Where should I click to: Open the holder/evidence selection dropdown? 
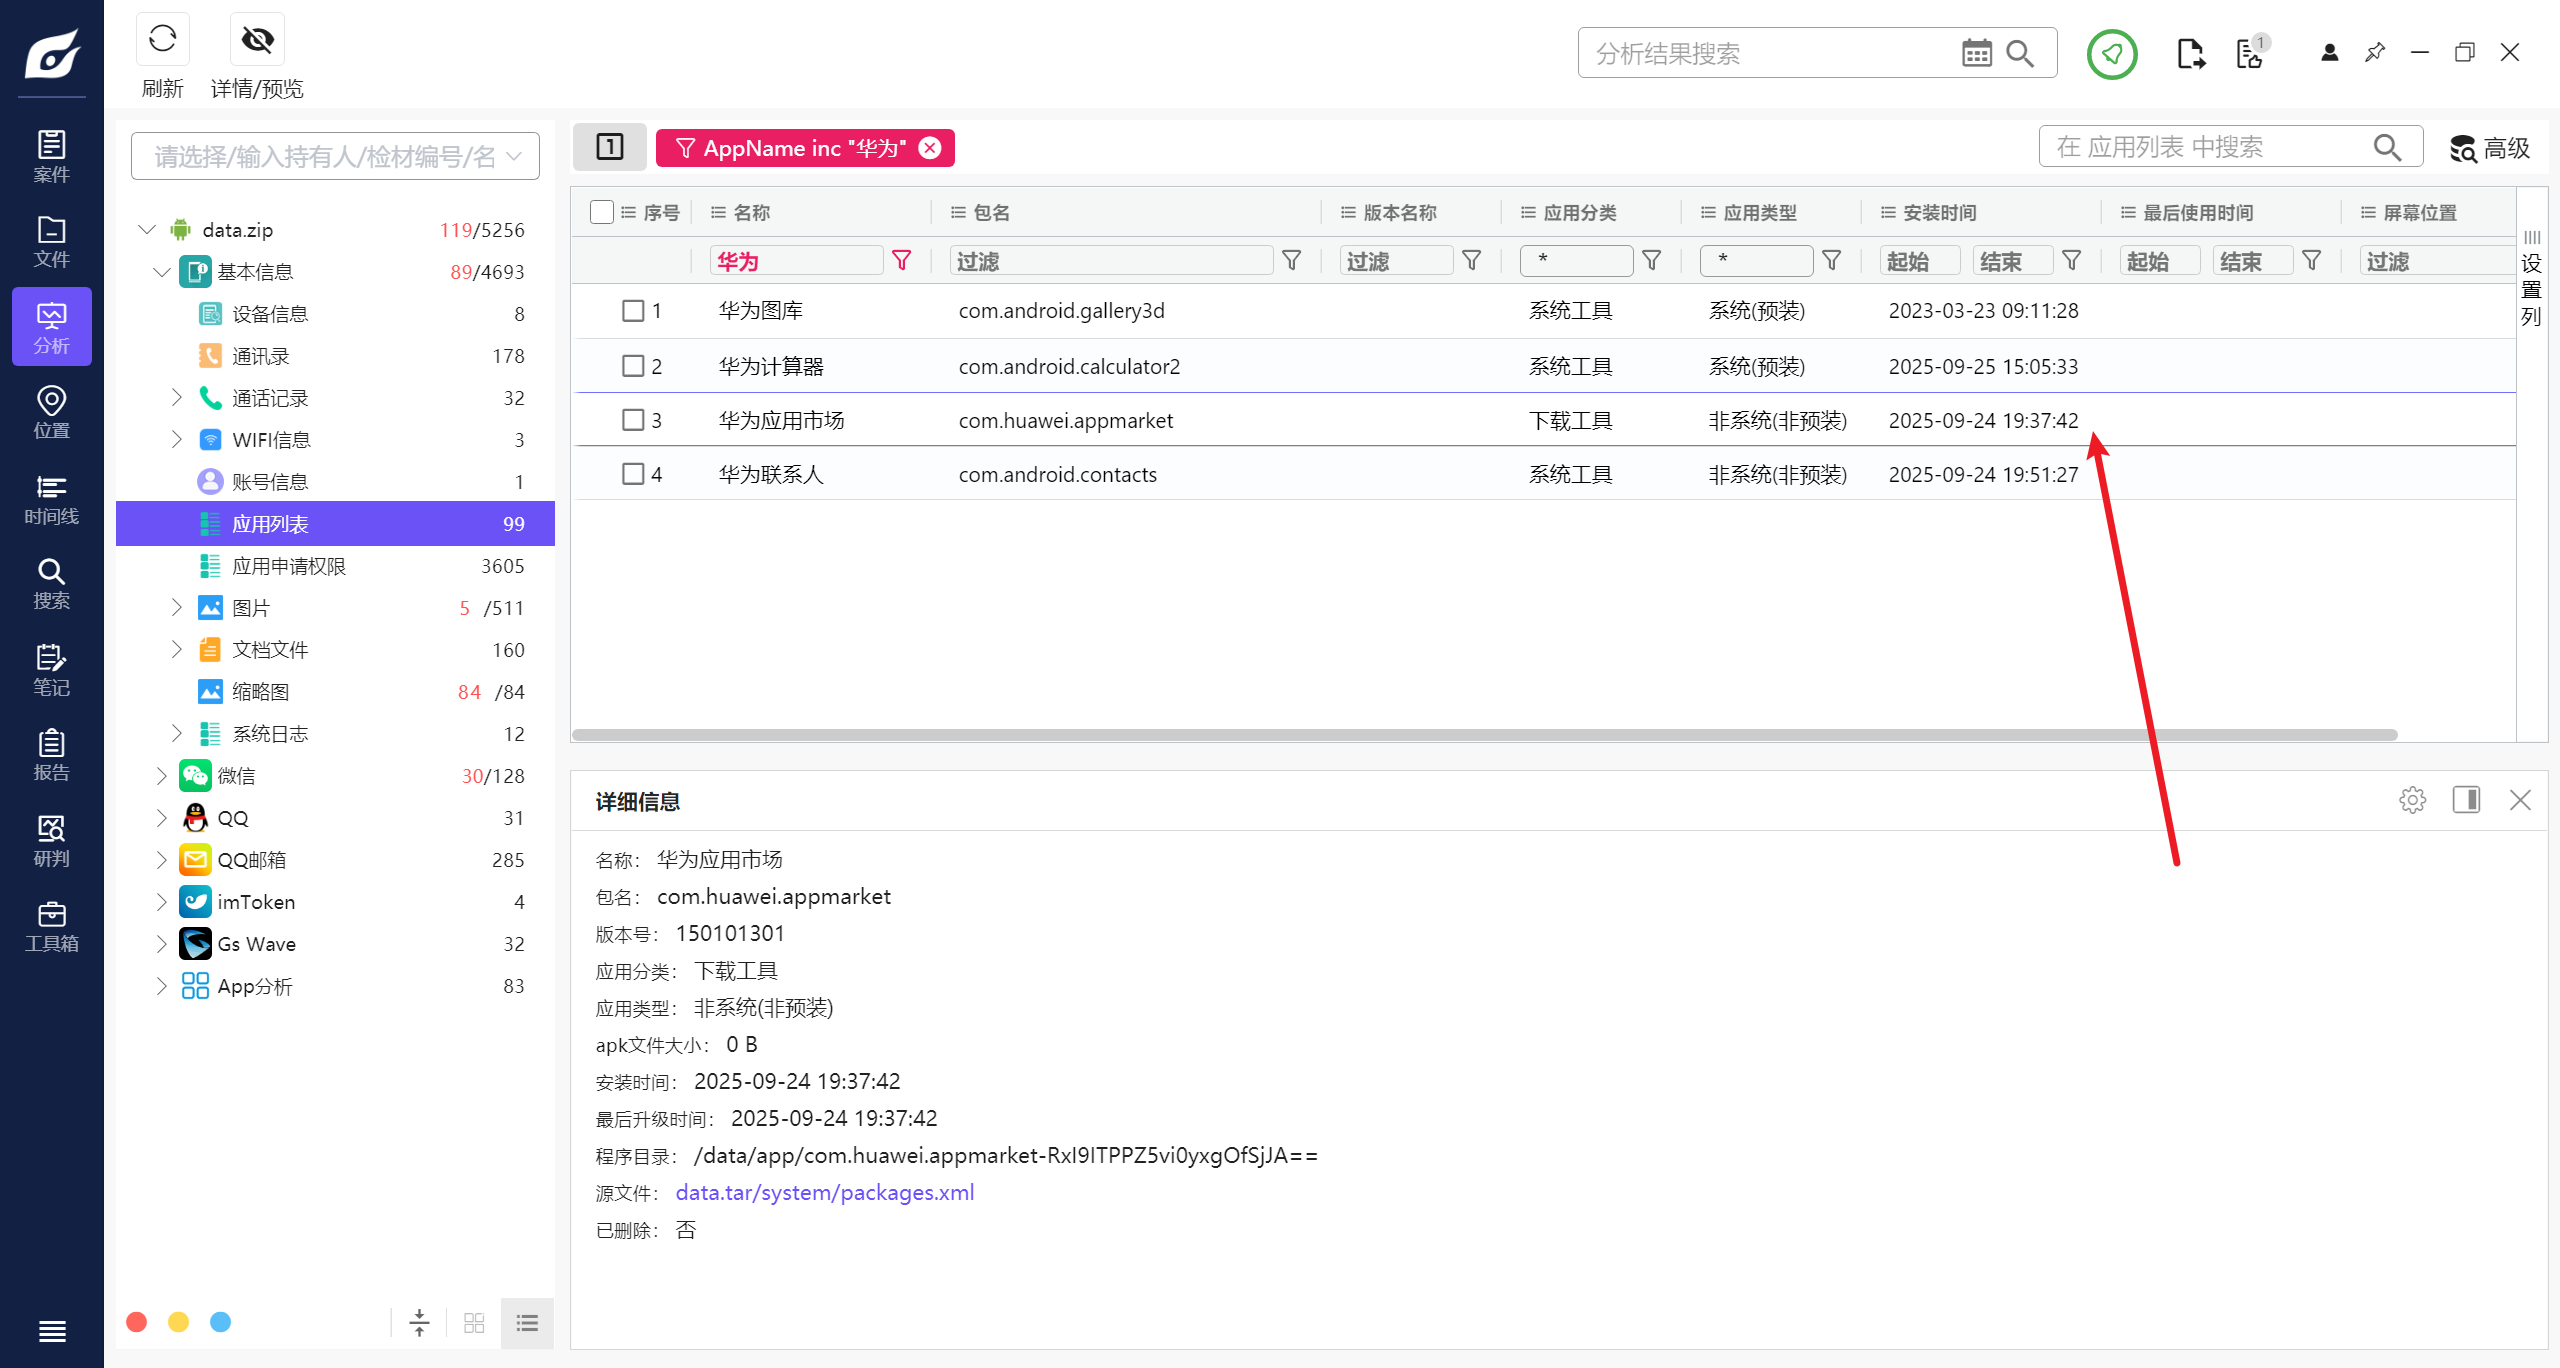click(335, 156)
